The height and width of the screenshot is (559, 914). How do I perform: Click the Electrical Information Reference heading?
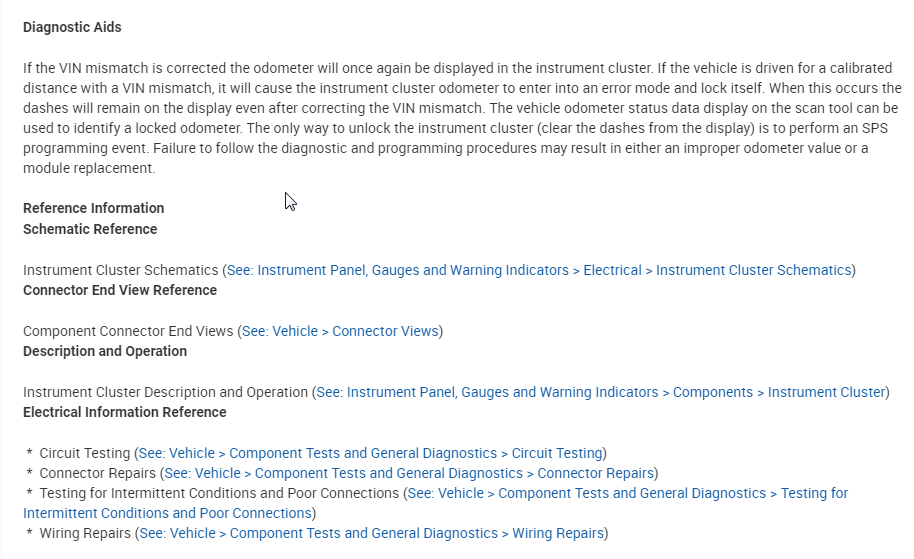pyautogui.click(x=125, y=412)
